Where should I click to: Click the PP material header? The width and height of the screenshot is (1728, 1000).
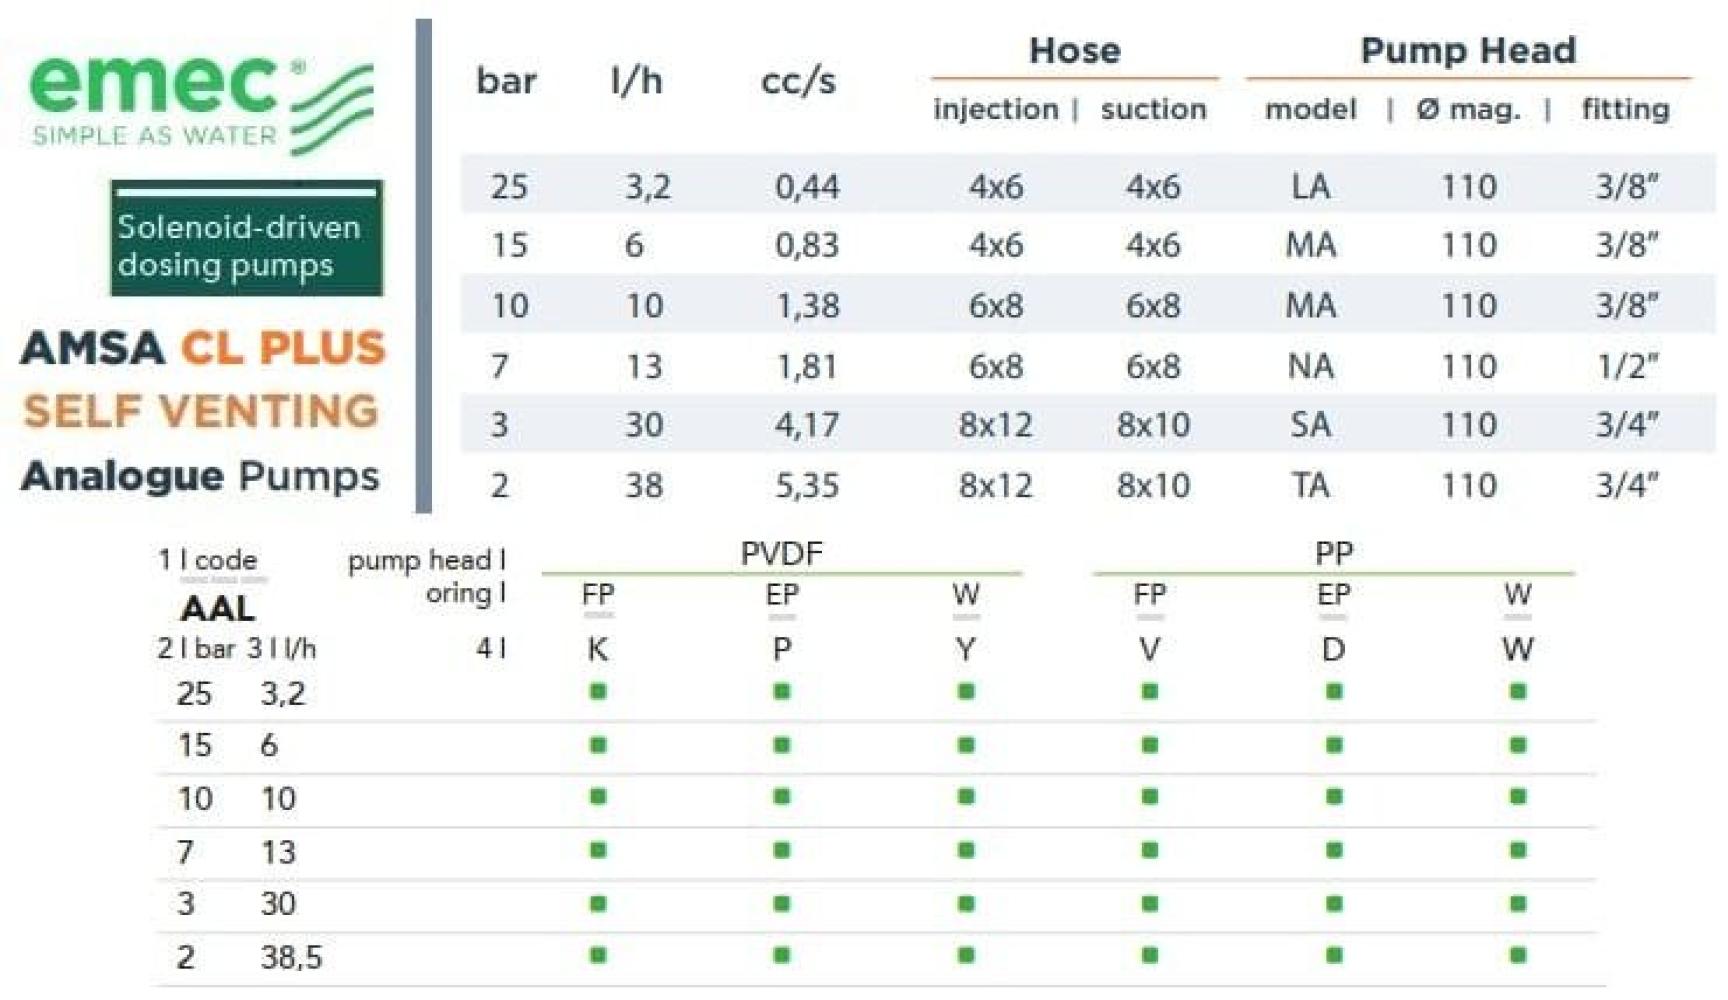pos(1334,553)
